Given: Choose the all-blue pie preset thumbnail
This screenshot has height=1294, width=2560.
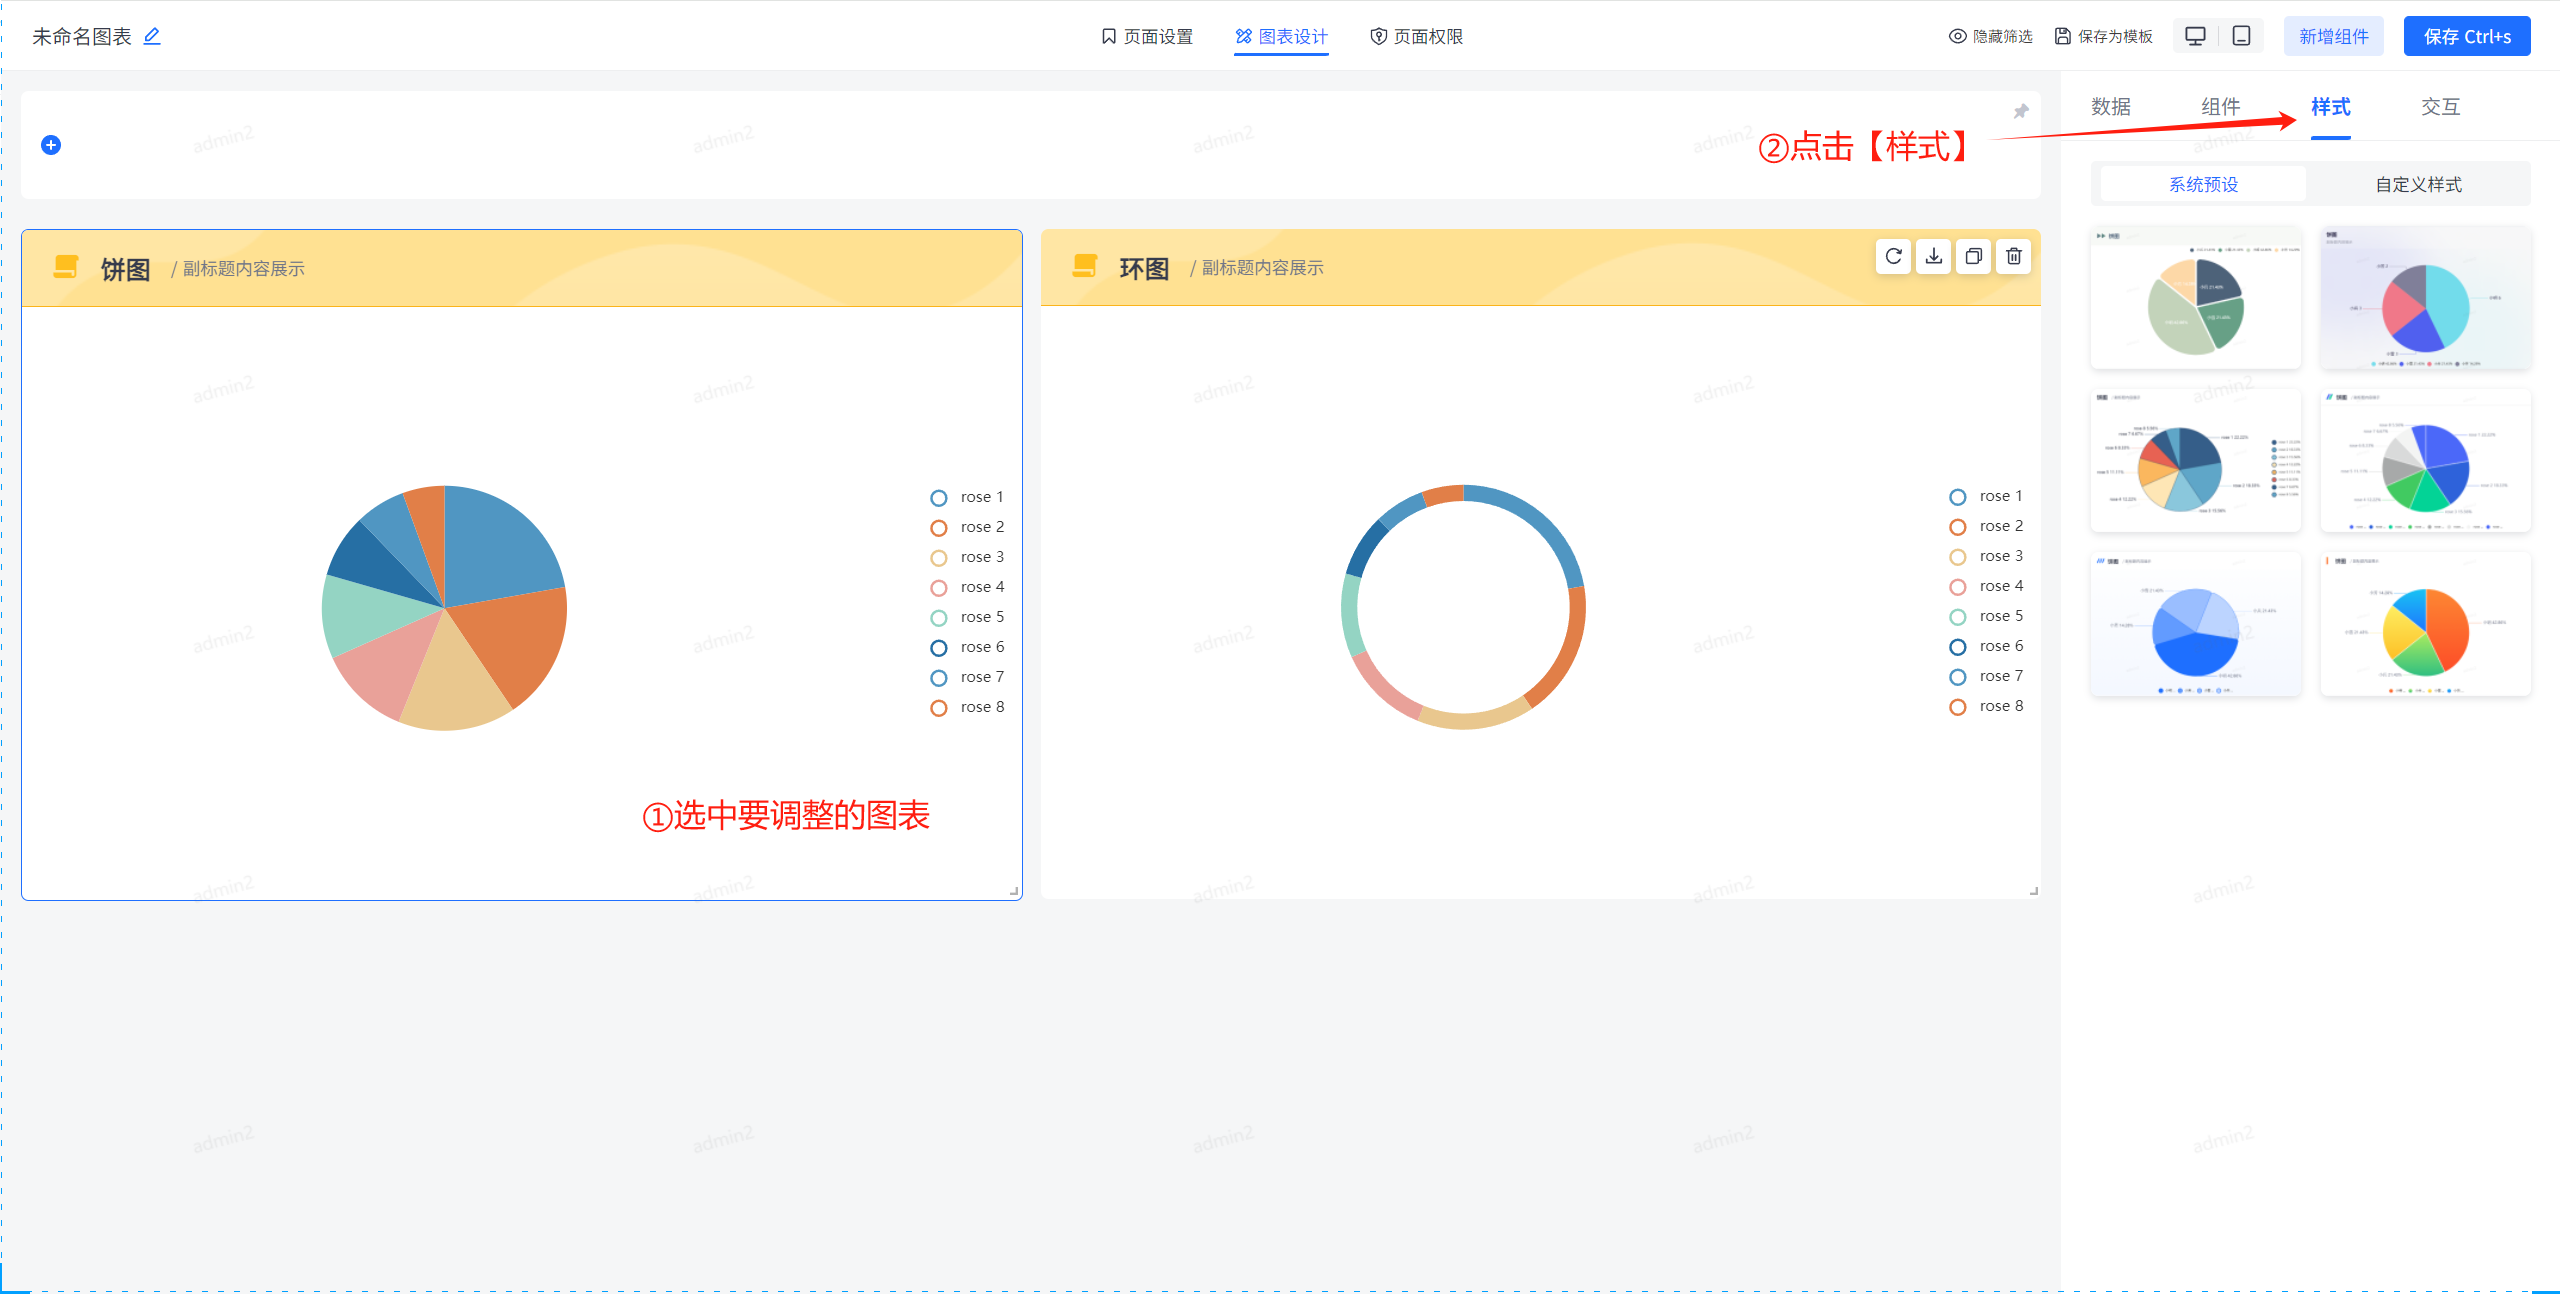Looking at the screenshot, I should click(x=2196, y=623).
